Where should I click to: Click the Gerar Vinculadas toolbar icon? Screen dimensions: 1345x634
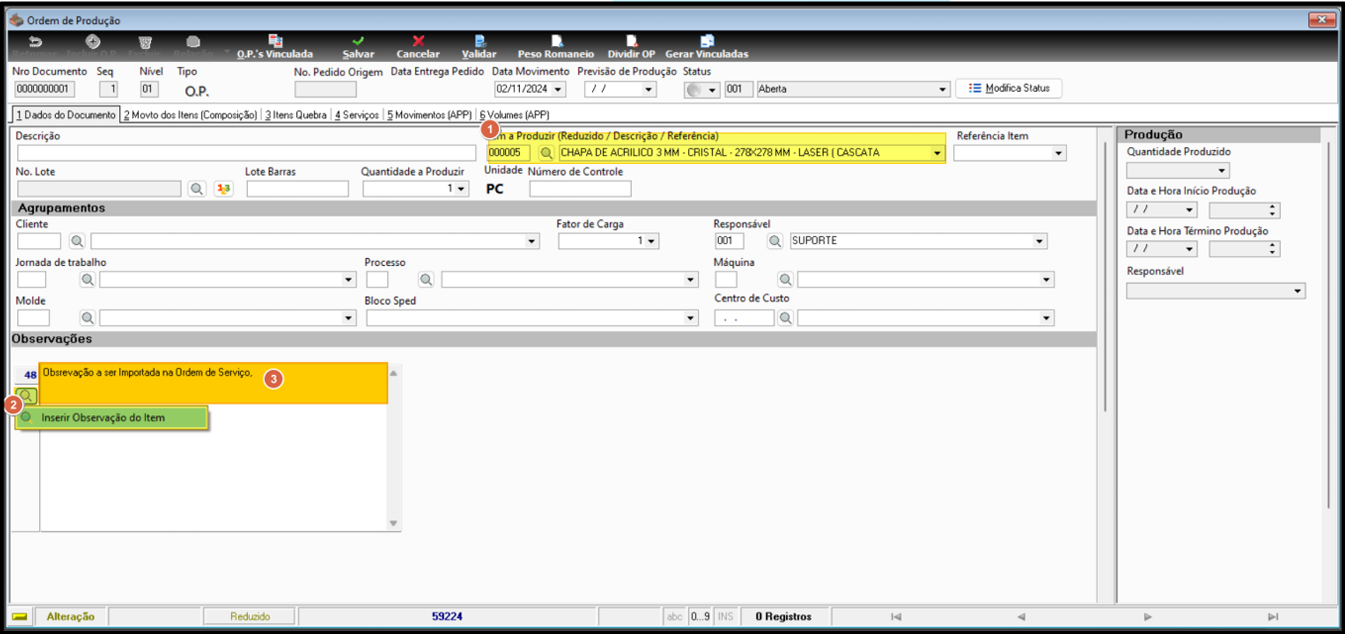706,47
